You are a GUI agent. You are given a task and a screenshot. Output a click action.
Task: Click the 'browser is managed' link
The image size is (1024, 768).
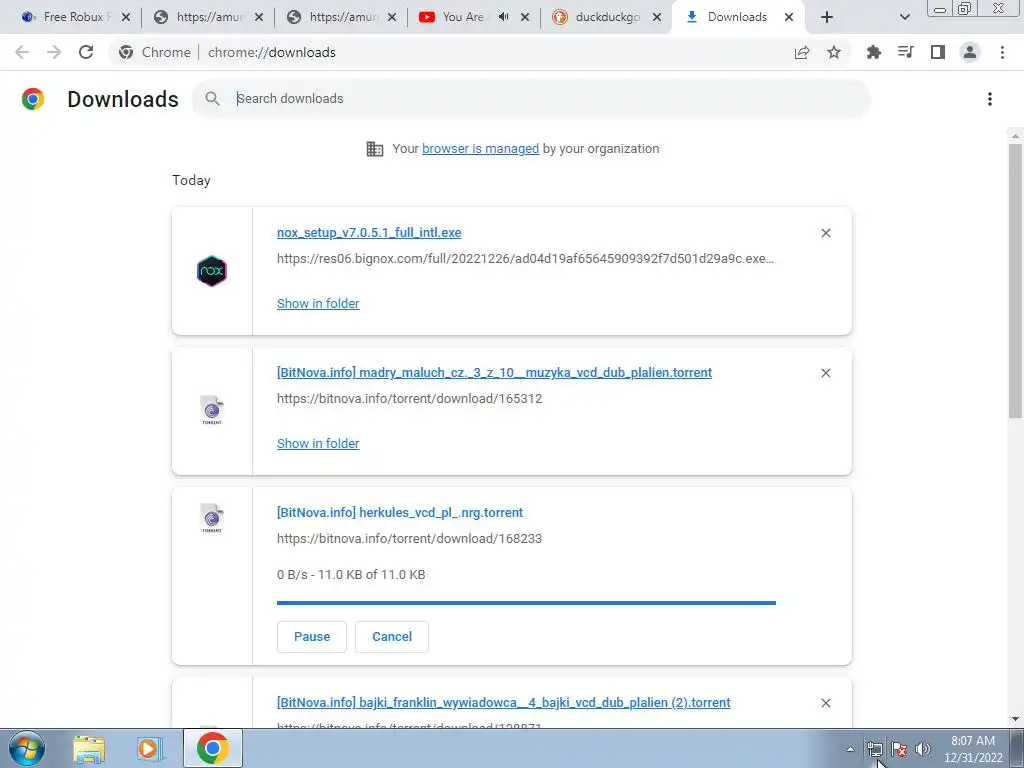481,149
